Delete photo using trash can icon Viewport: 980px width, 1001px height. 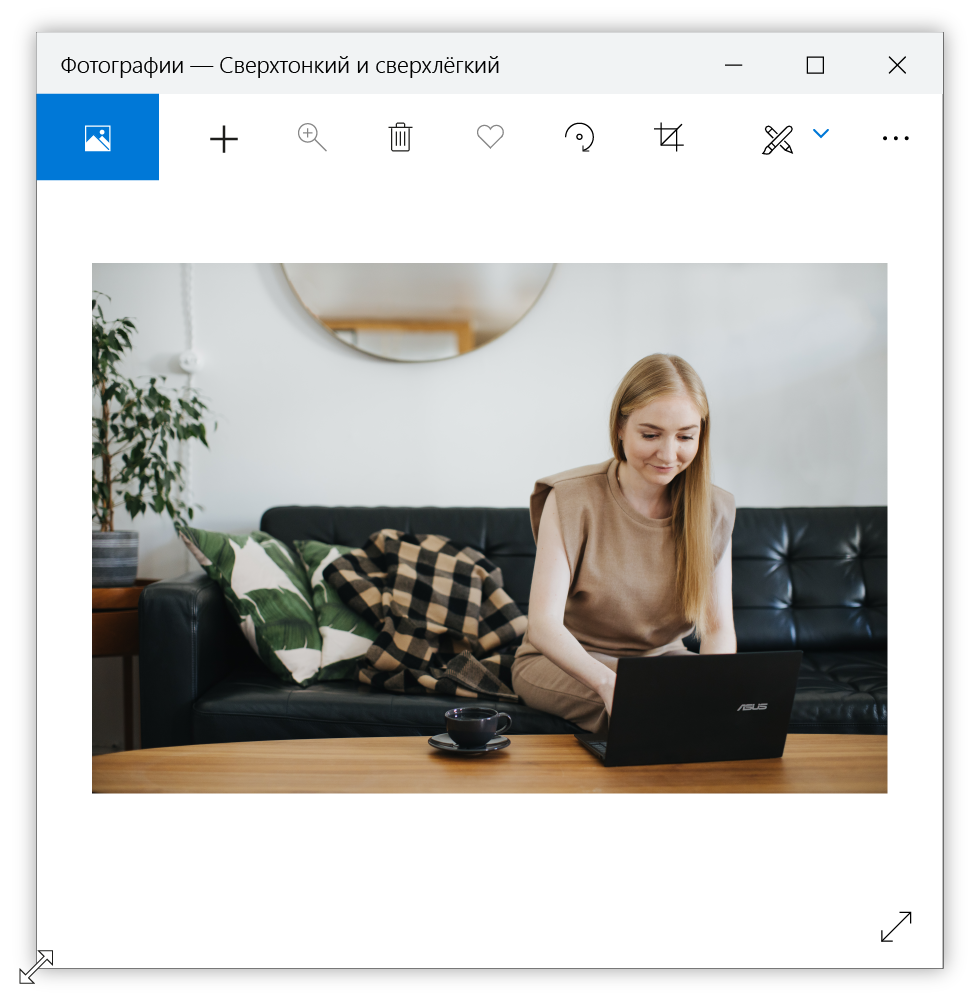point(400,137)
